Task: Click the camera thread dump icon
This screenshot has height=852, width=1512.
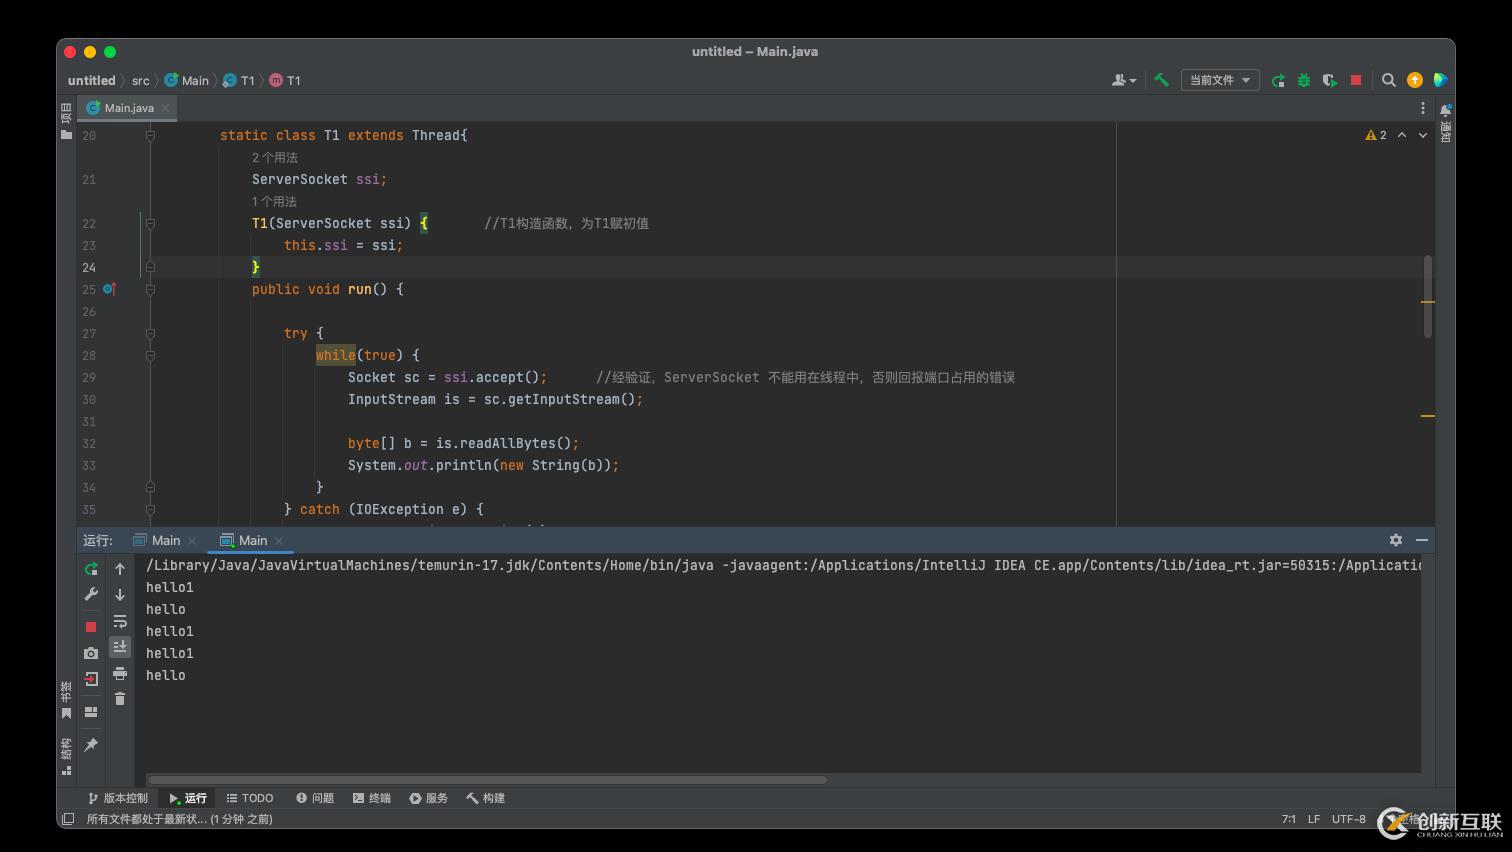Action: point(91,653)
